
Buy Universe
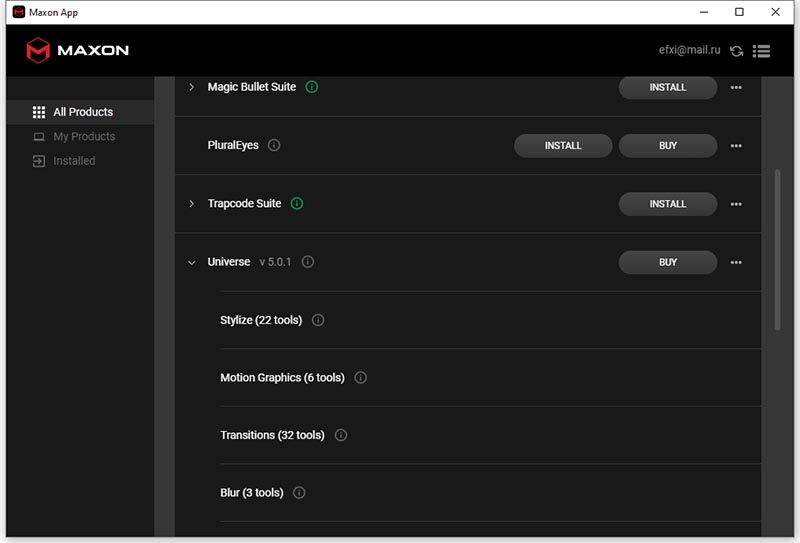[x=668, y=262]
